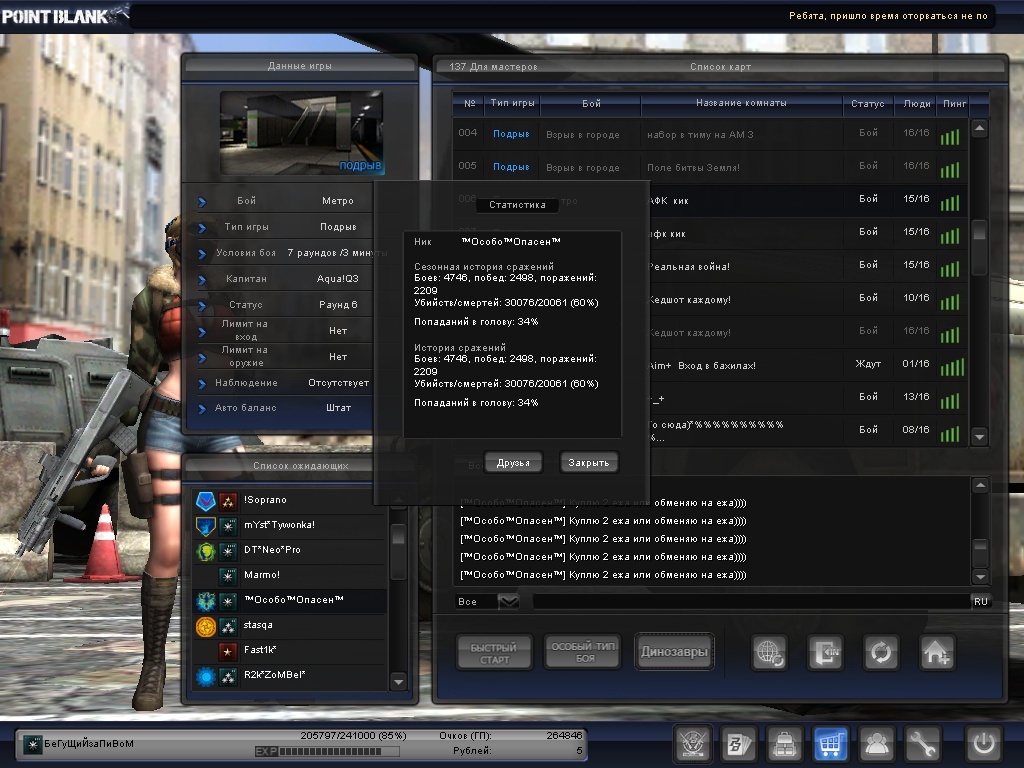Click the ping bars of room 004
1024x768 pixels.
click(x=950, y=136)
